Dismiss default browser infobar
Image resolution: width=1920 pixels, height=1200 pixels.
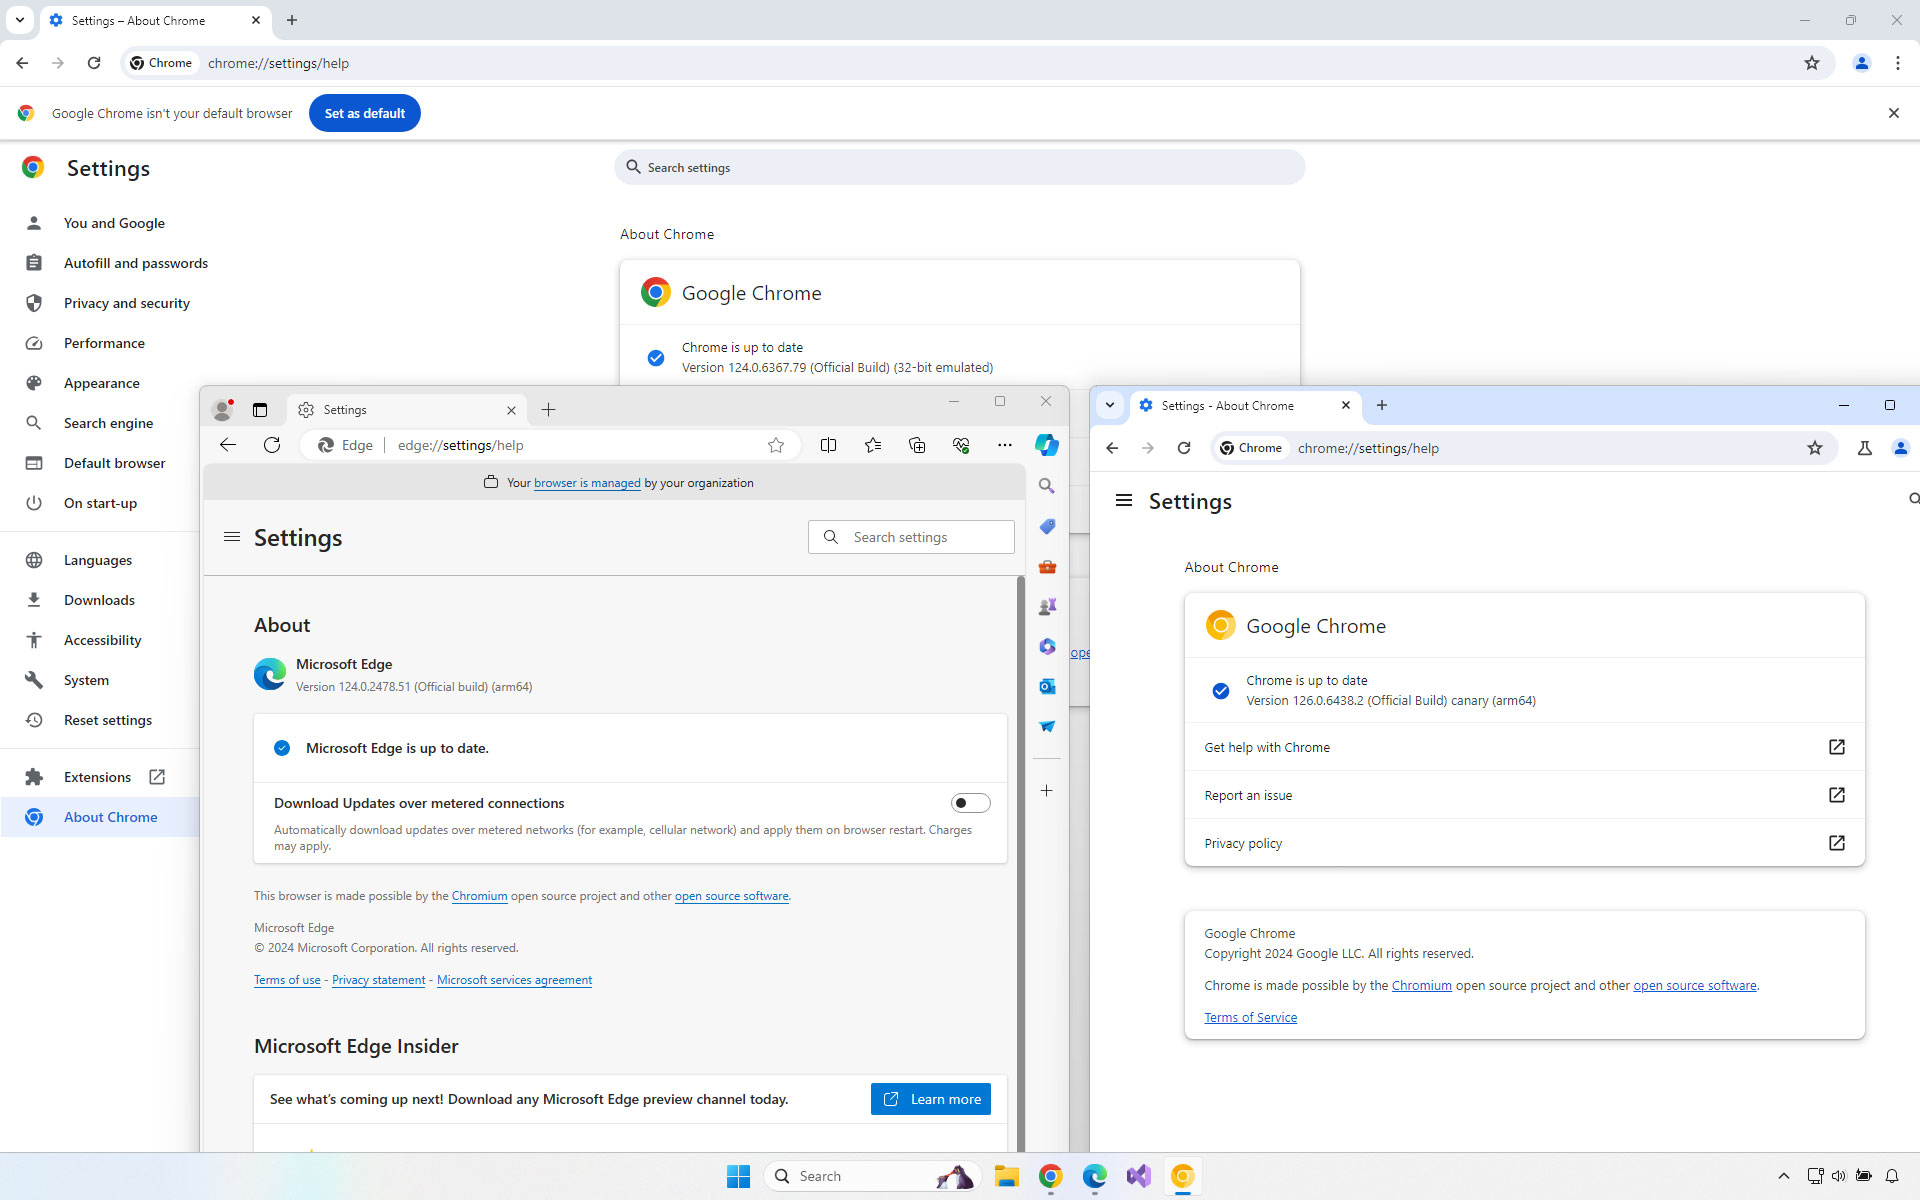(x=1893, y=113)
